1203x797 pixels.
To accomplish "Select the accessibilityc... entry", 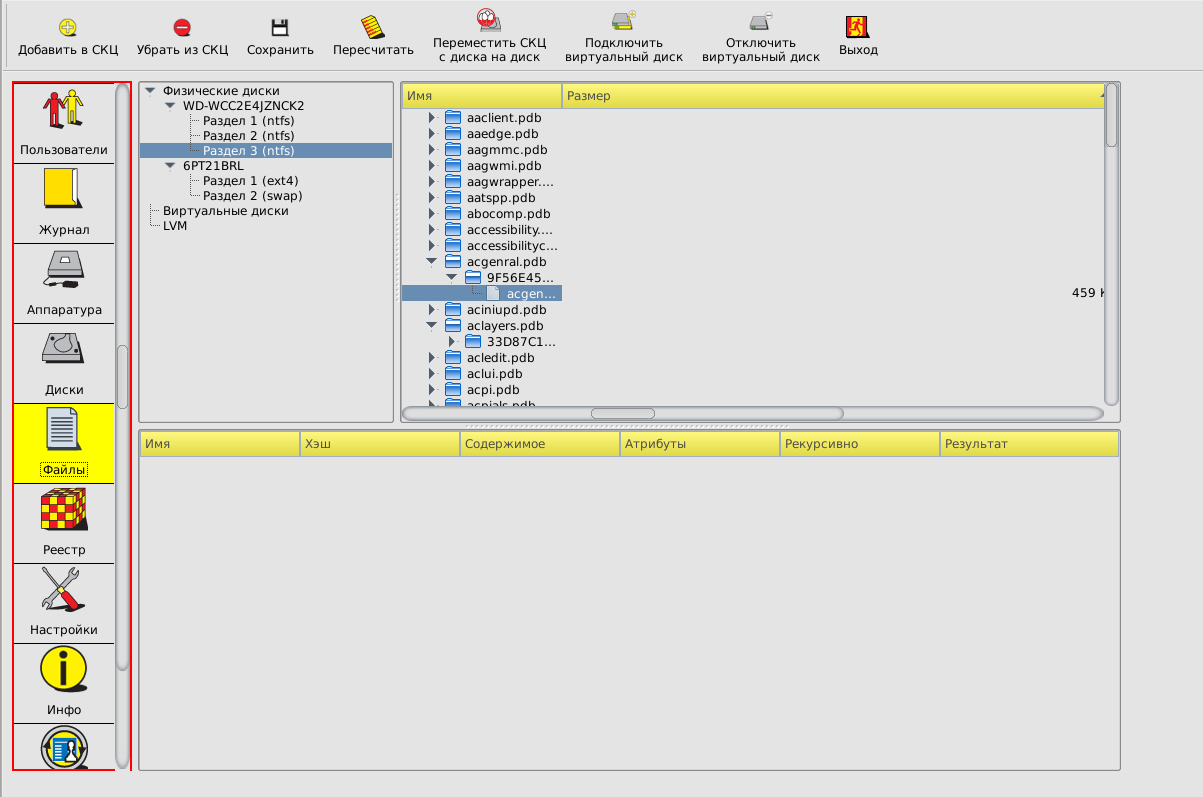I will point(512,245).
